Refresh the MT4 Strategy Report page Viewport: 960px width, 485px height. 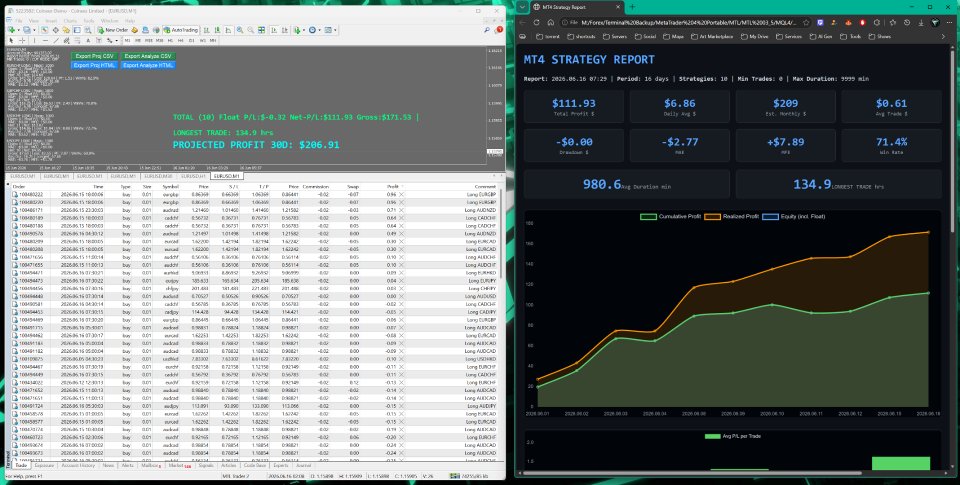(x=536, y=23)
